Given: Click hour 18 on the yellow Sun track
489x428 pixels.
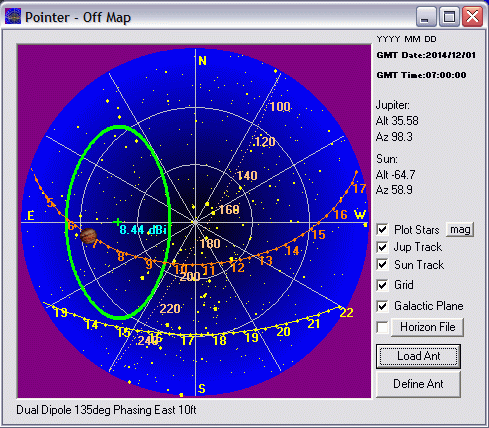Looking at the screenshot, I should 220,340.
